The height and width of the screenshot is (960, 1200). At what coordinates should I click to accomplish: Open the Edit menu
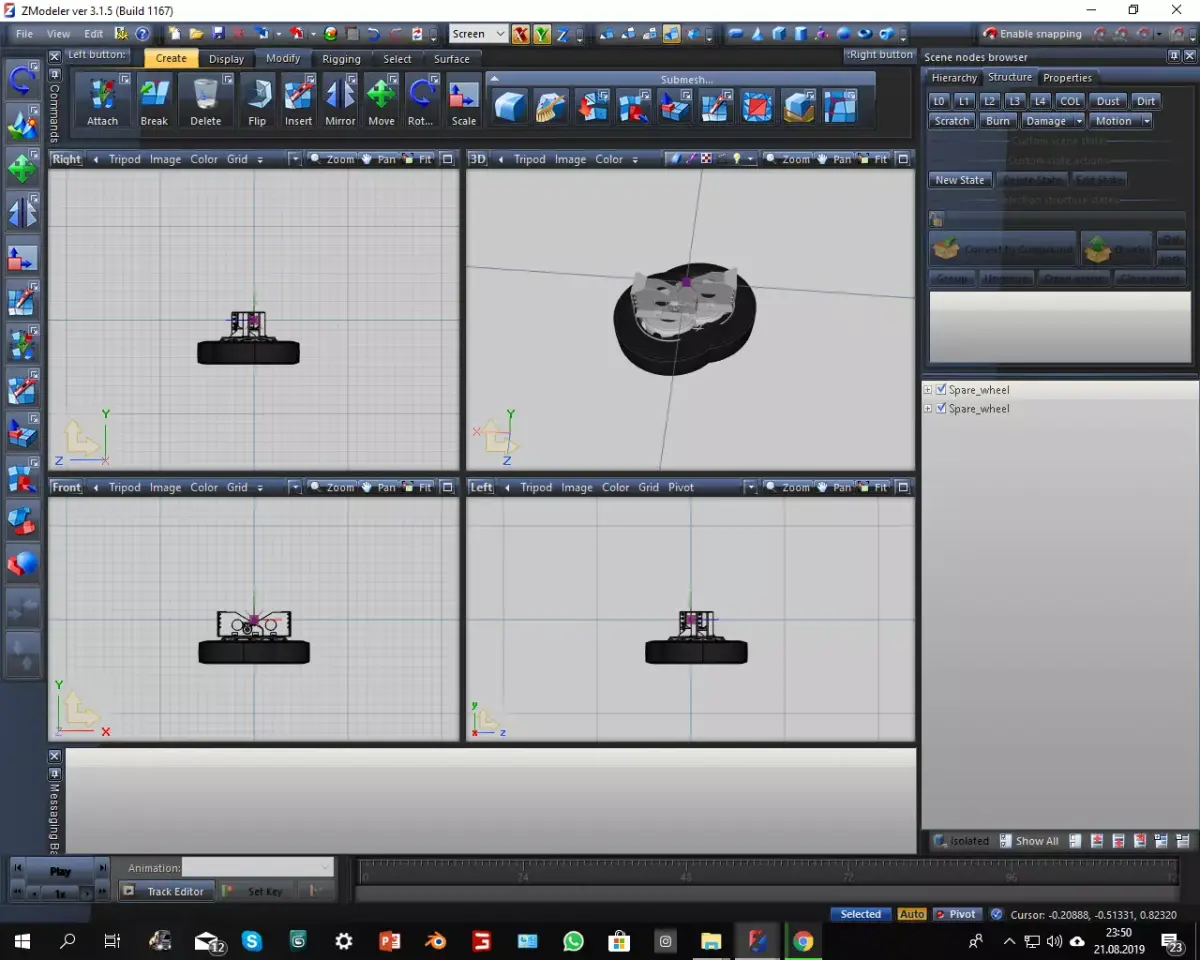click(x=93, y=33)
